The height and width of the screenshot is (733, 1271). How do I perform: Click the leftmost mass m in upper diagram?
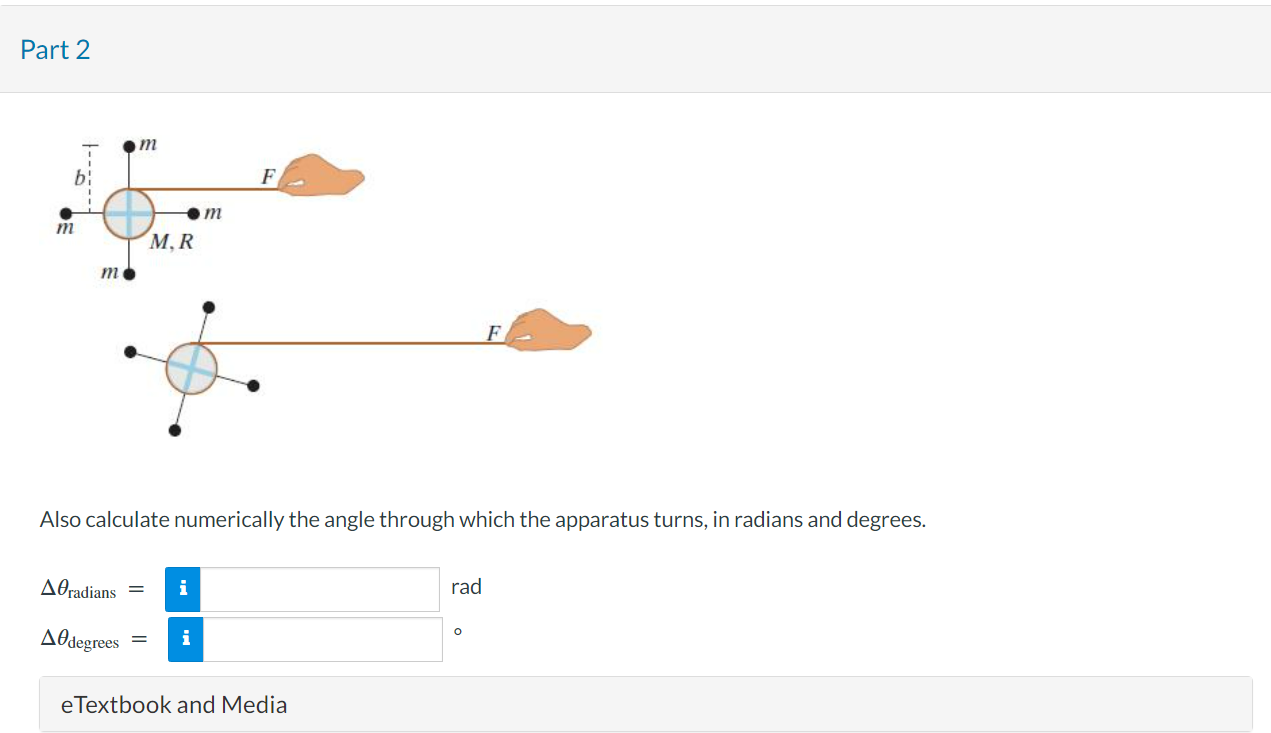coord(66,213)
